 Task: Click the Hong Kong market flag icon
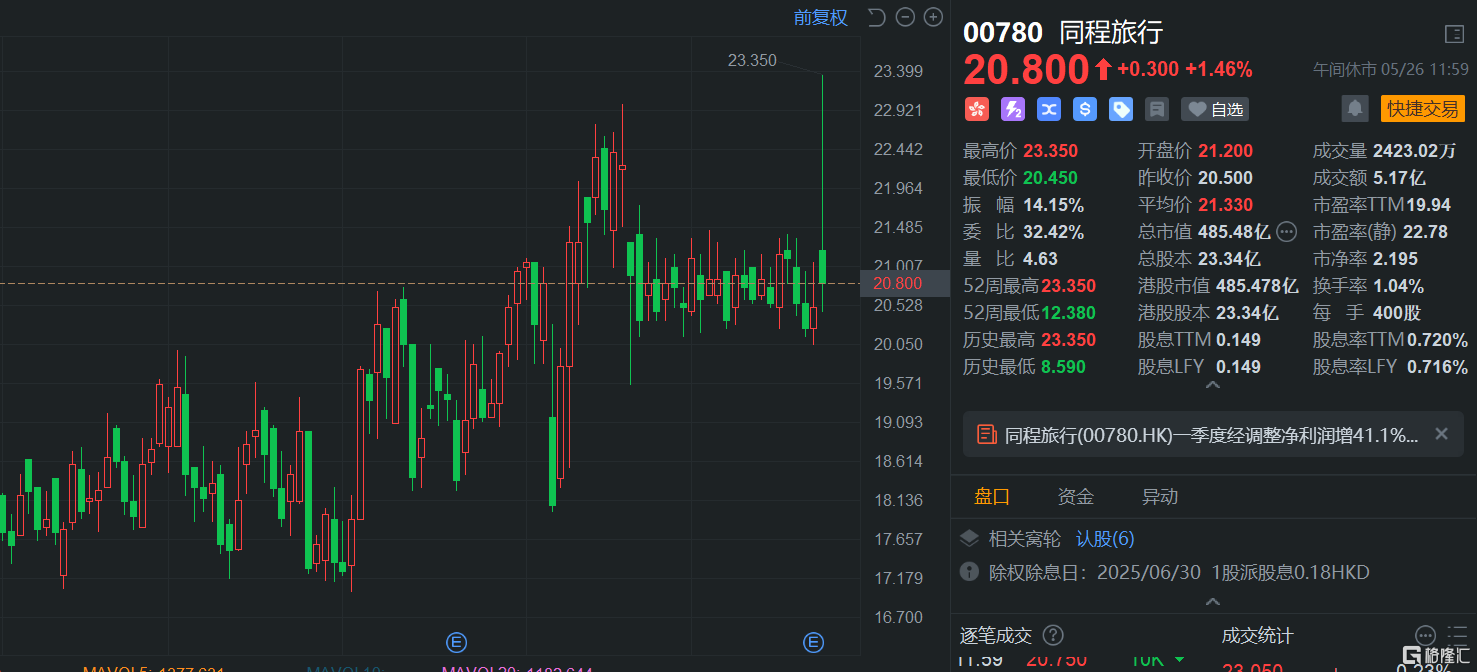coord(976,109)
